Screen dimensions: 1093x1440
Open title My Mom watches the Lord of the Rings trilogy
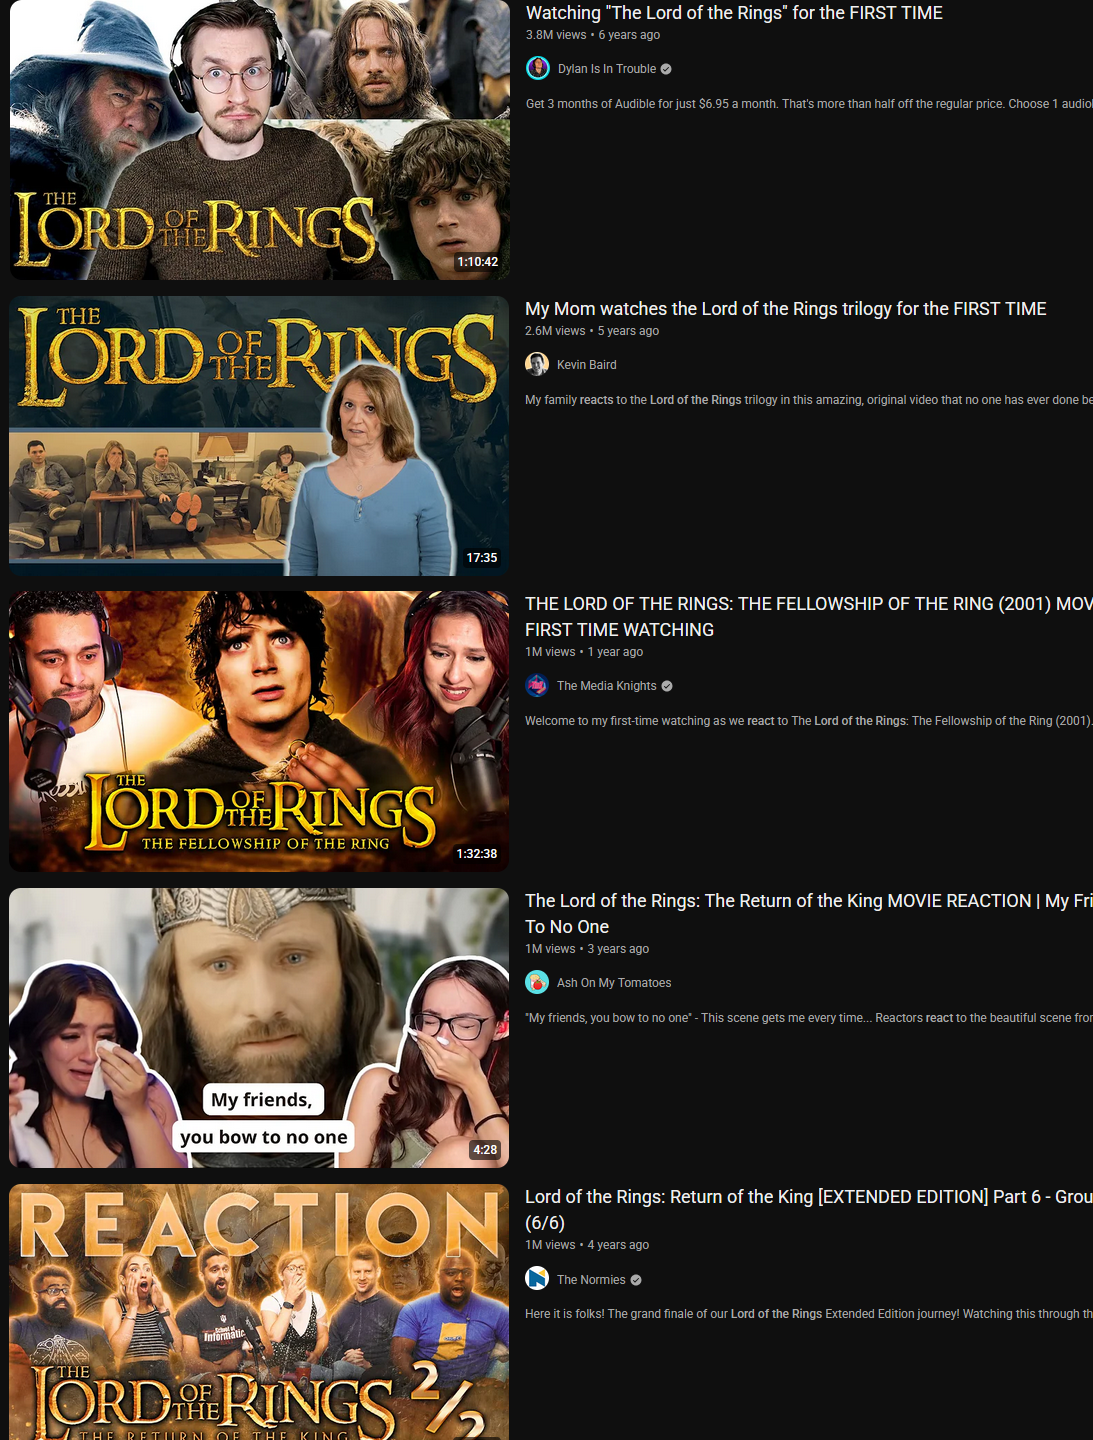click(786, 309)
